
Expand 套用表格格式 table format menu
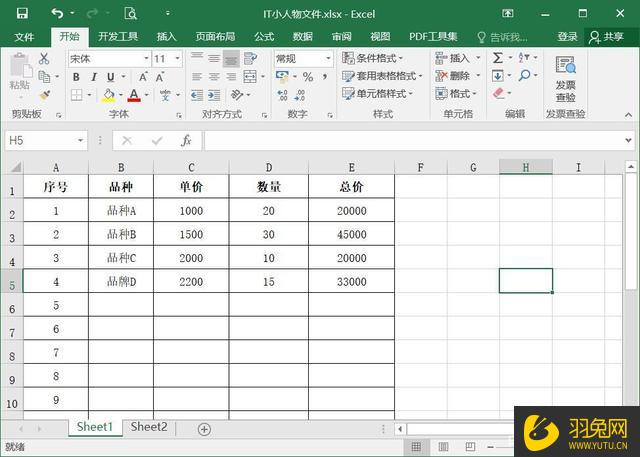coord(382,76)
